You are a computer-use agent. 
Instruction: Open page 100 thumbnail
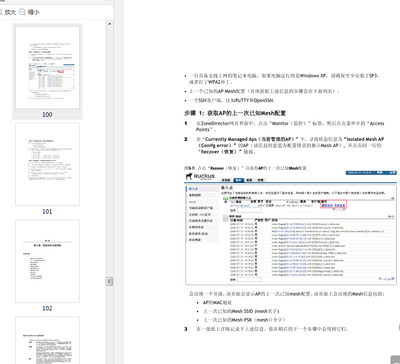tap(47, 68)
